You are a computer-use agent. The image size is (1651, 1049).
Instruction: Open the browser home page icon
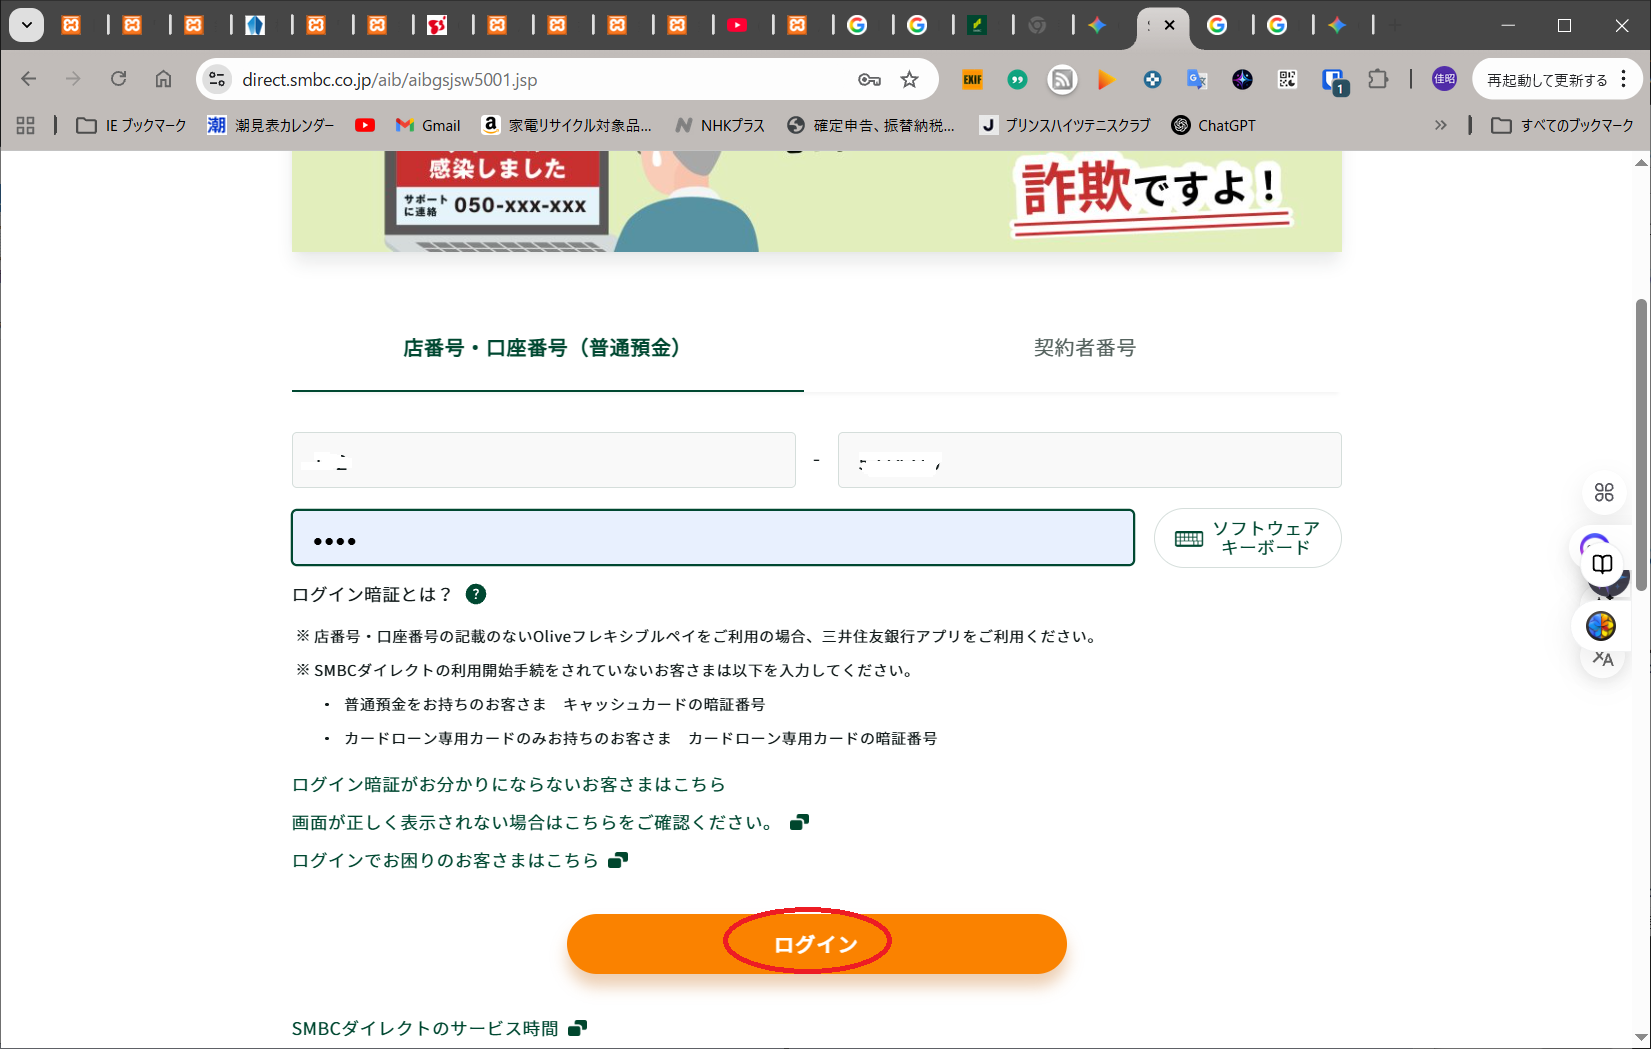click(x=163, y=79)
